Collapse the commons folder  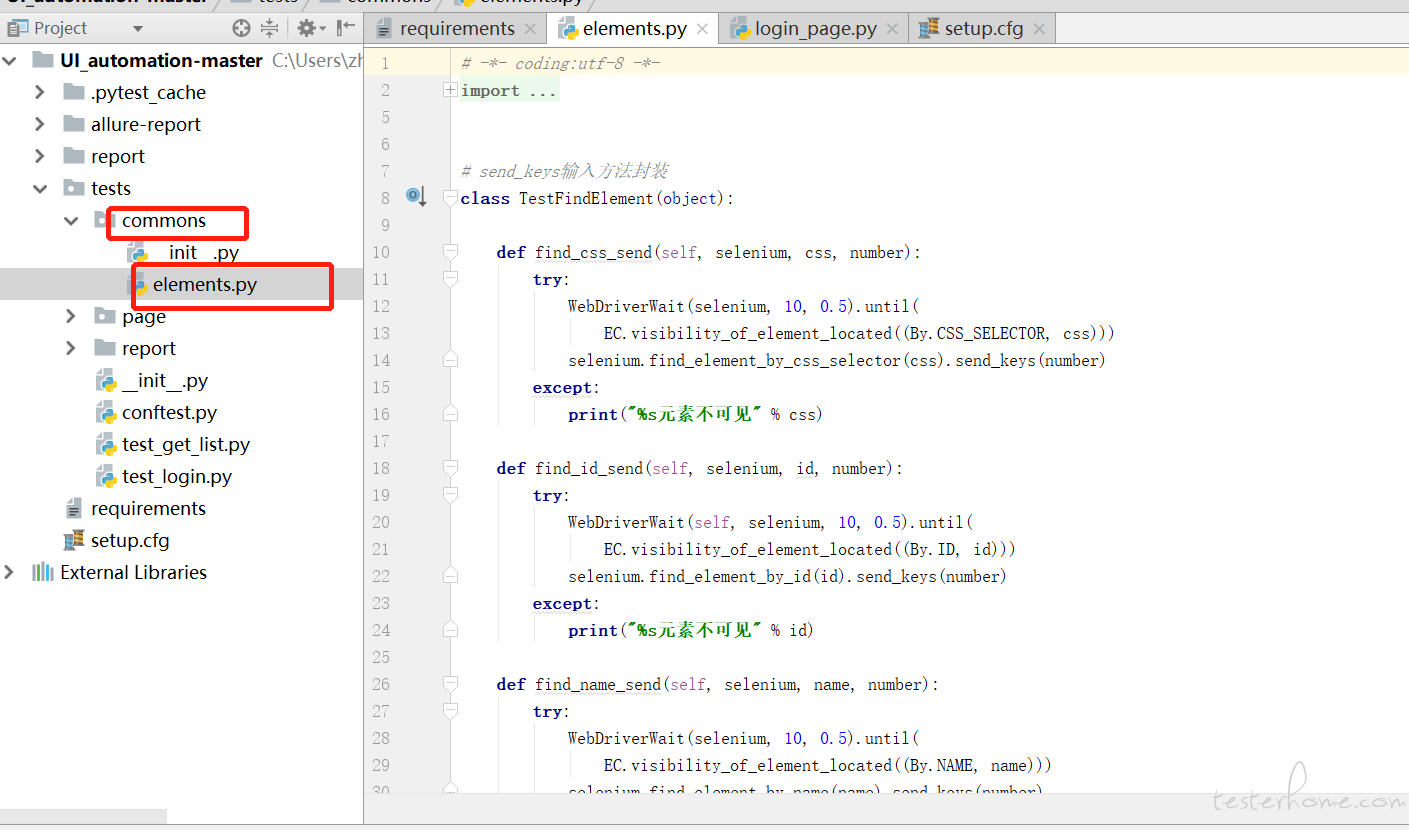coord(71,220)
